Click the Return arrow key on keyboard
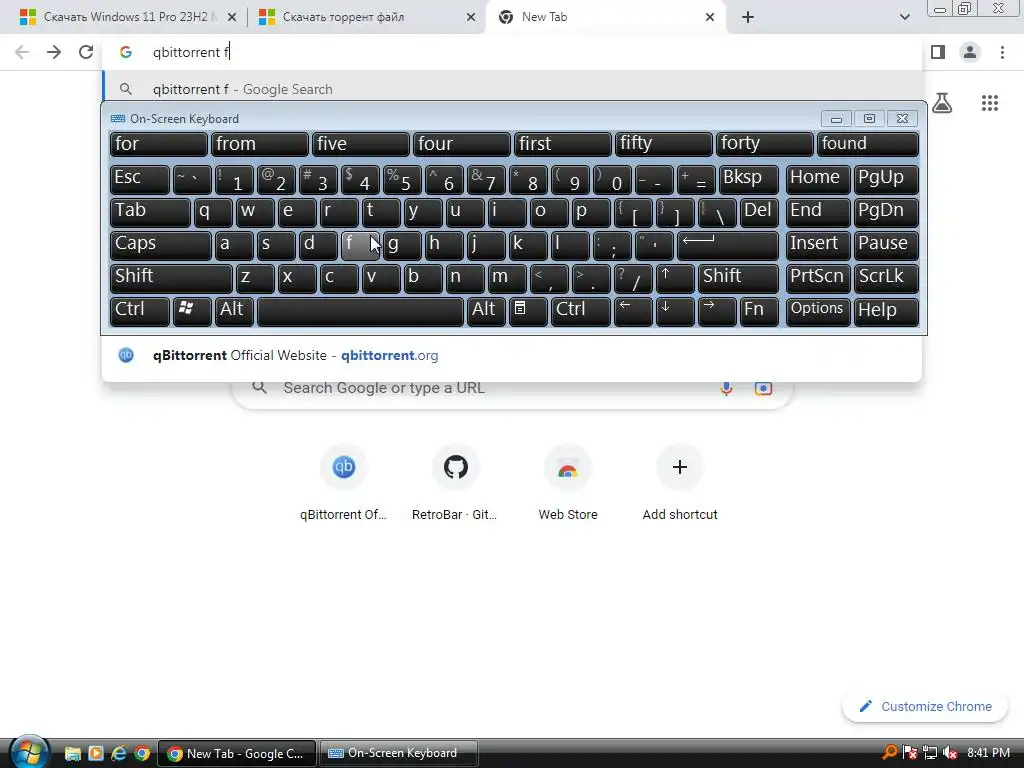 click(x=728, y=246)
